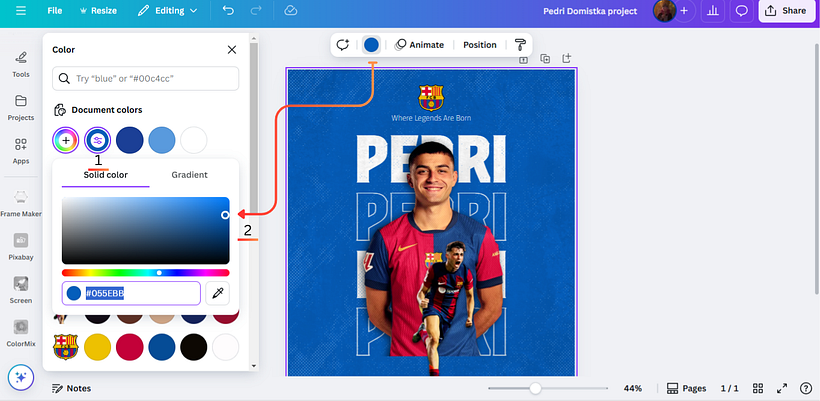
Task: Check the cloud save status icon
Action: [290, 11]
